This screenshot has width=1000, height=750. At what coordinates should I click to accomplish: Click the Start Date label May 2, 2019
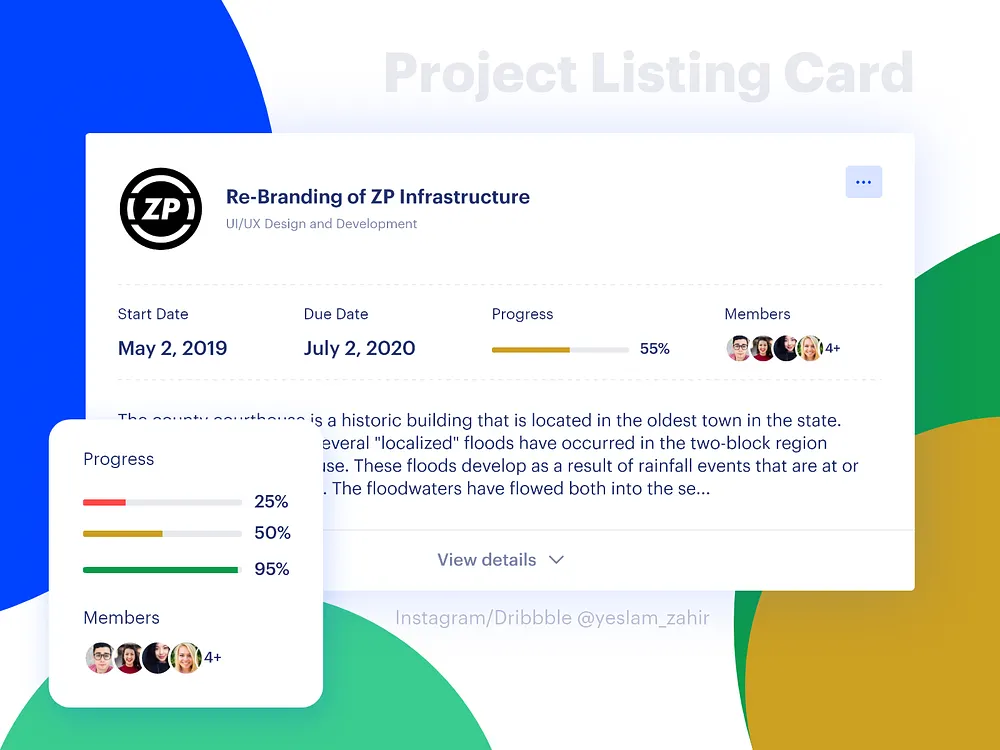[x=172, y=348]
